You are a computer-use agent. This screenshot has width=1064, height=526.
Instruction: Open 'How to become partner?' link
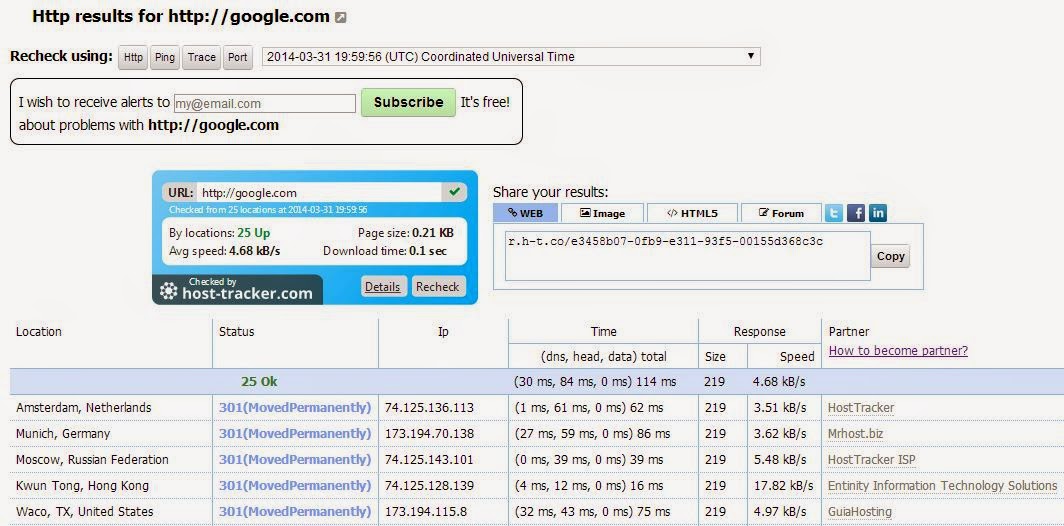click(x=898, y=351)
